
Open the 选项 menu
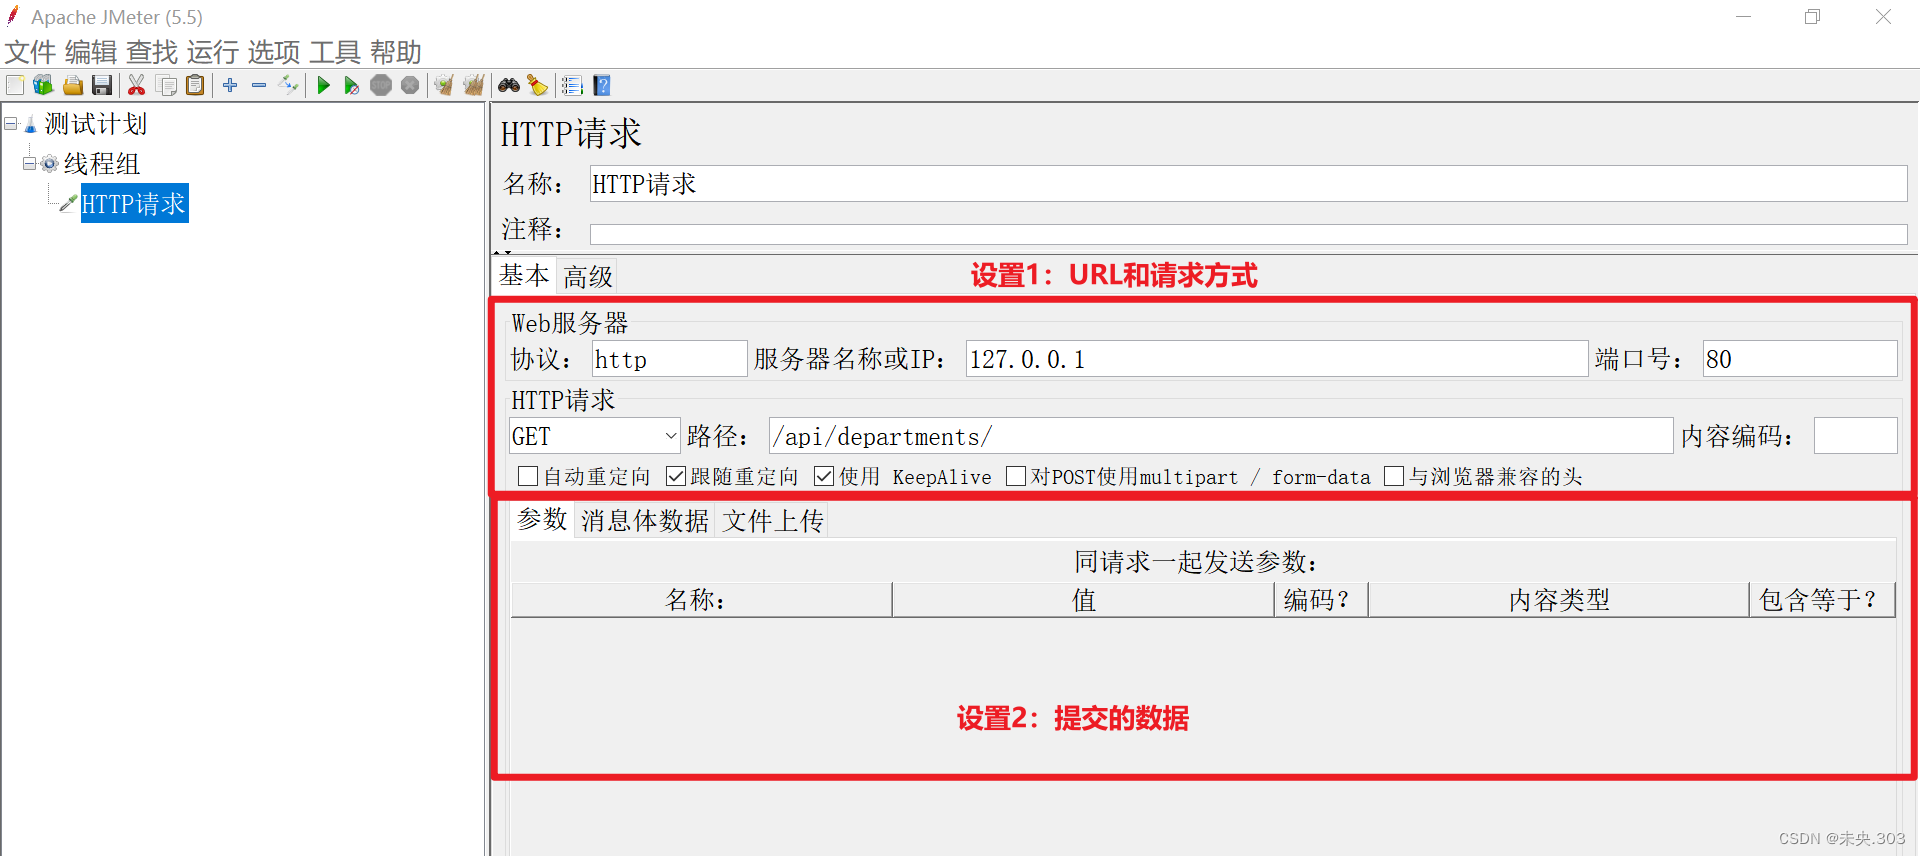pos(274,52)
